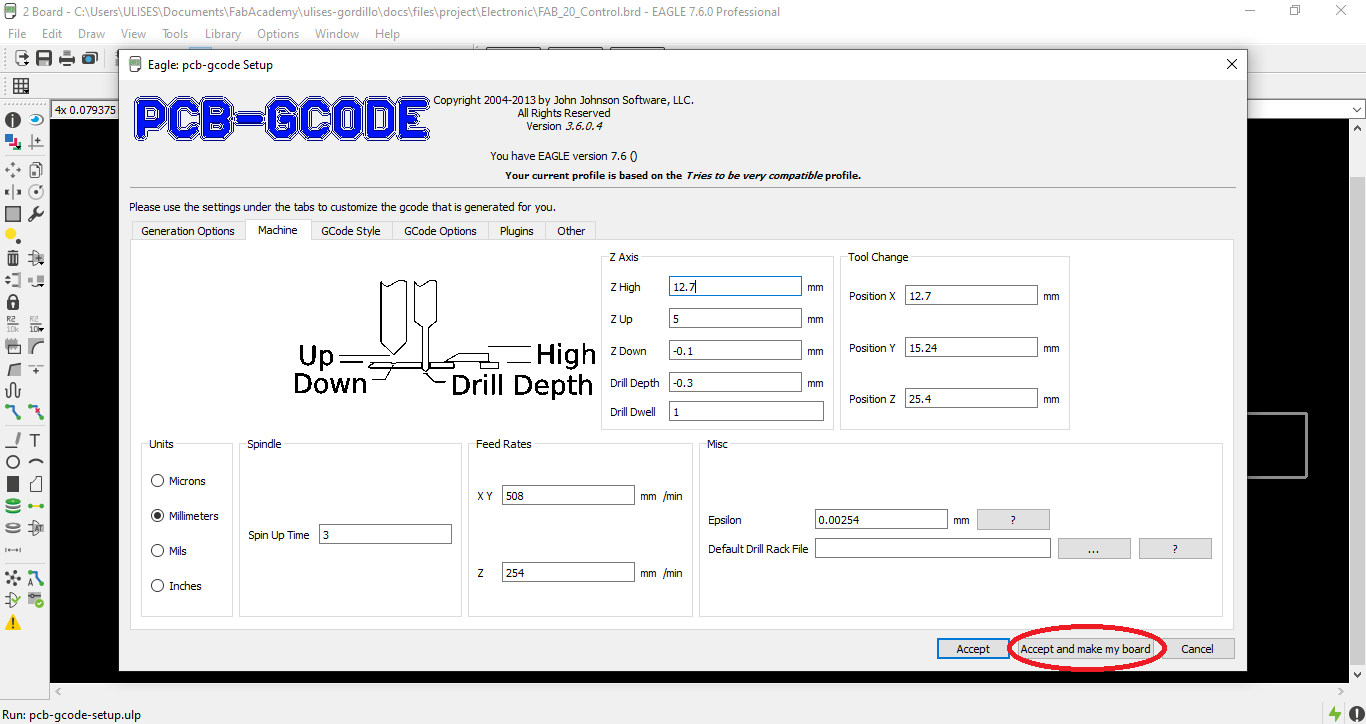The height and width of the screenshot is (724, 1366).
Task: Click the Print icon in EAGLE toolbar
Action: [x=67, y=58]
